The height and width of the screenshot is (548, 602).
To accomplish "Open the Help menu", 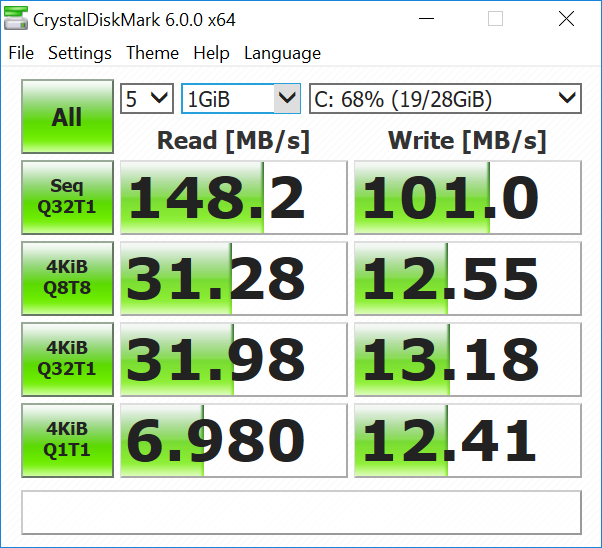I will 211,53.
